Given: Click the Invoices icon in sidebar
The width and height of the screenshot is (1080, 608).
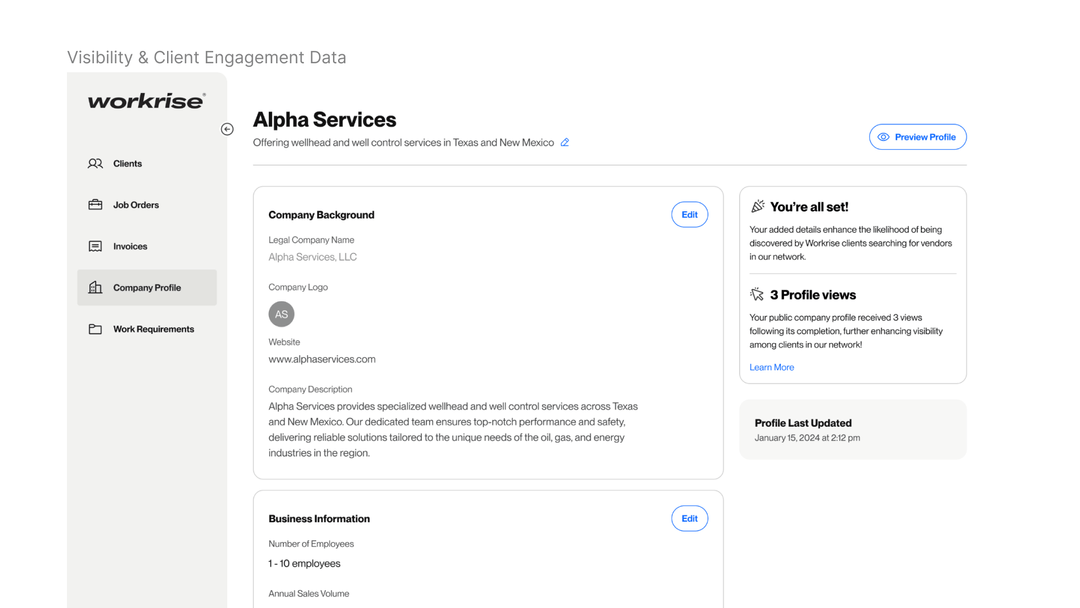Looking at the screenshot, I should click(x=95, y=246).
